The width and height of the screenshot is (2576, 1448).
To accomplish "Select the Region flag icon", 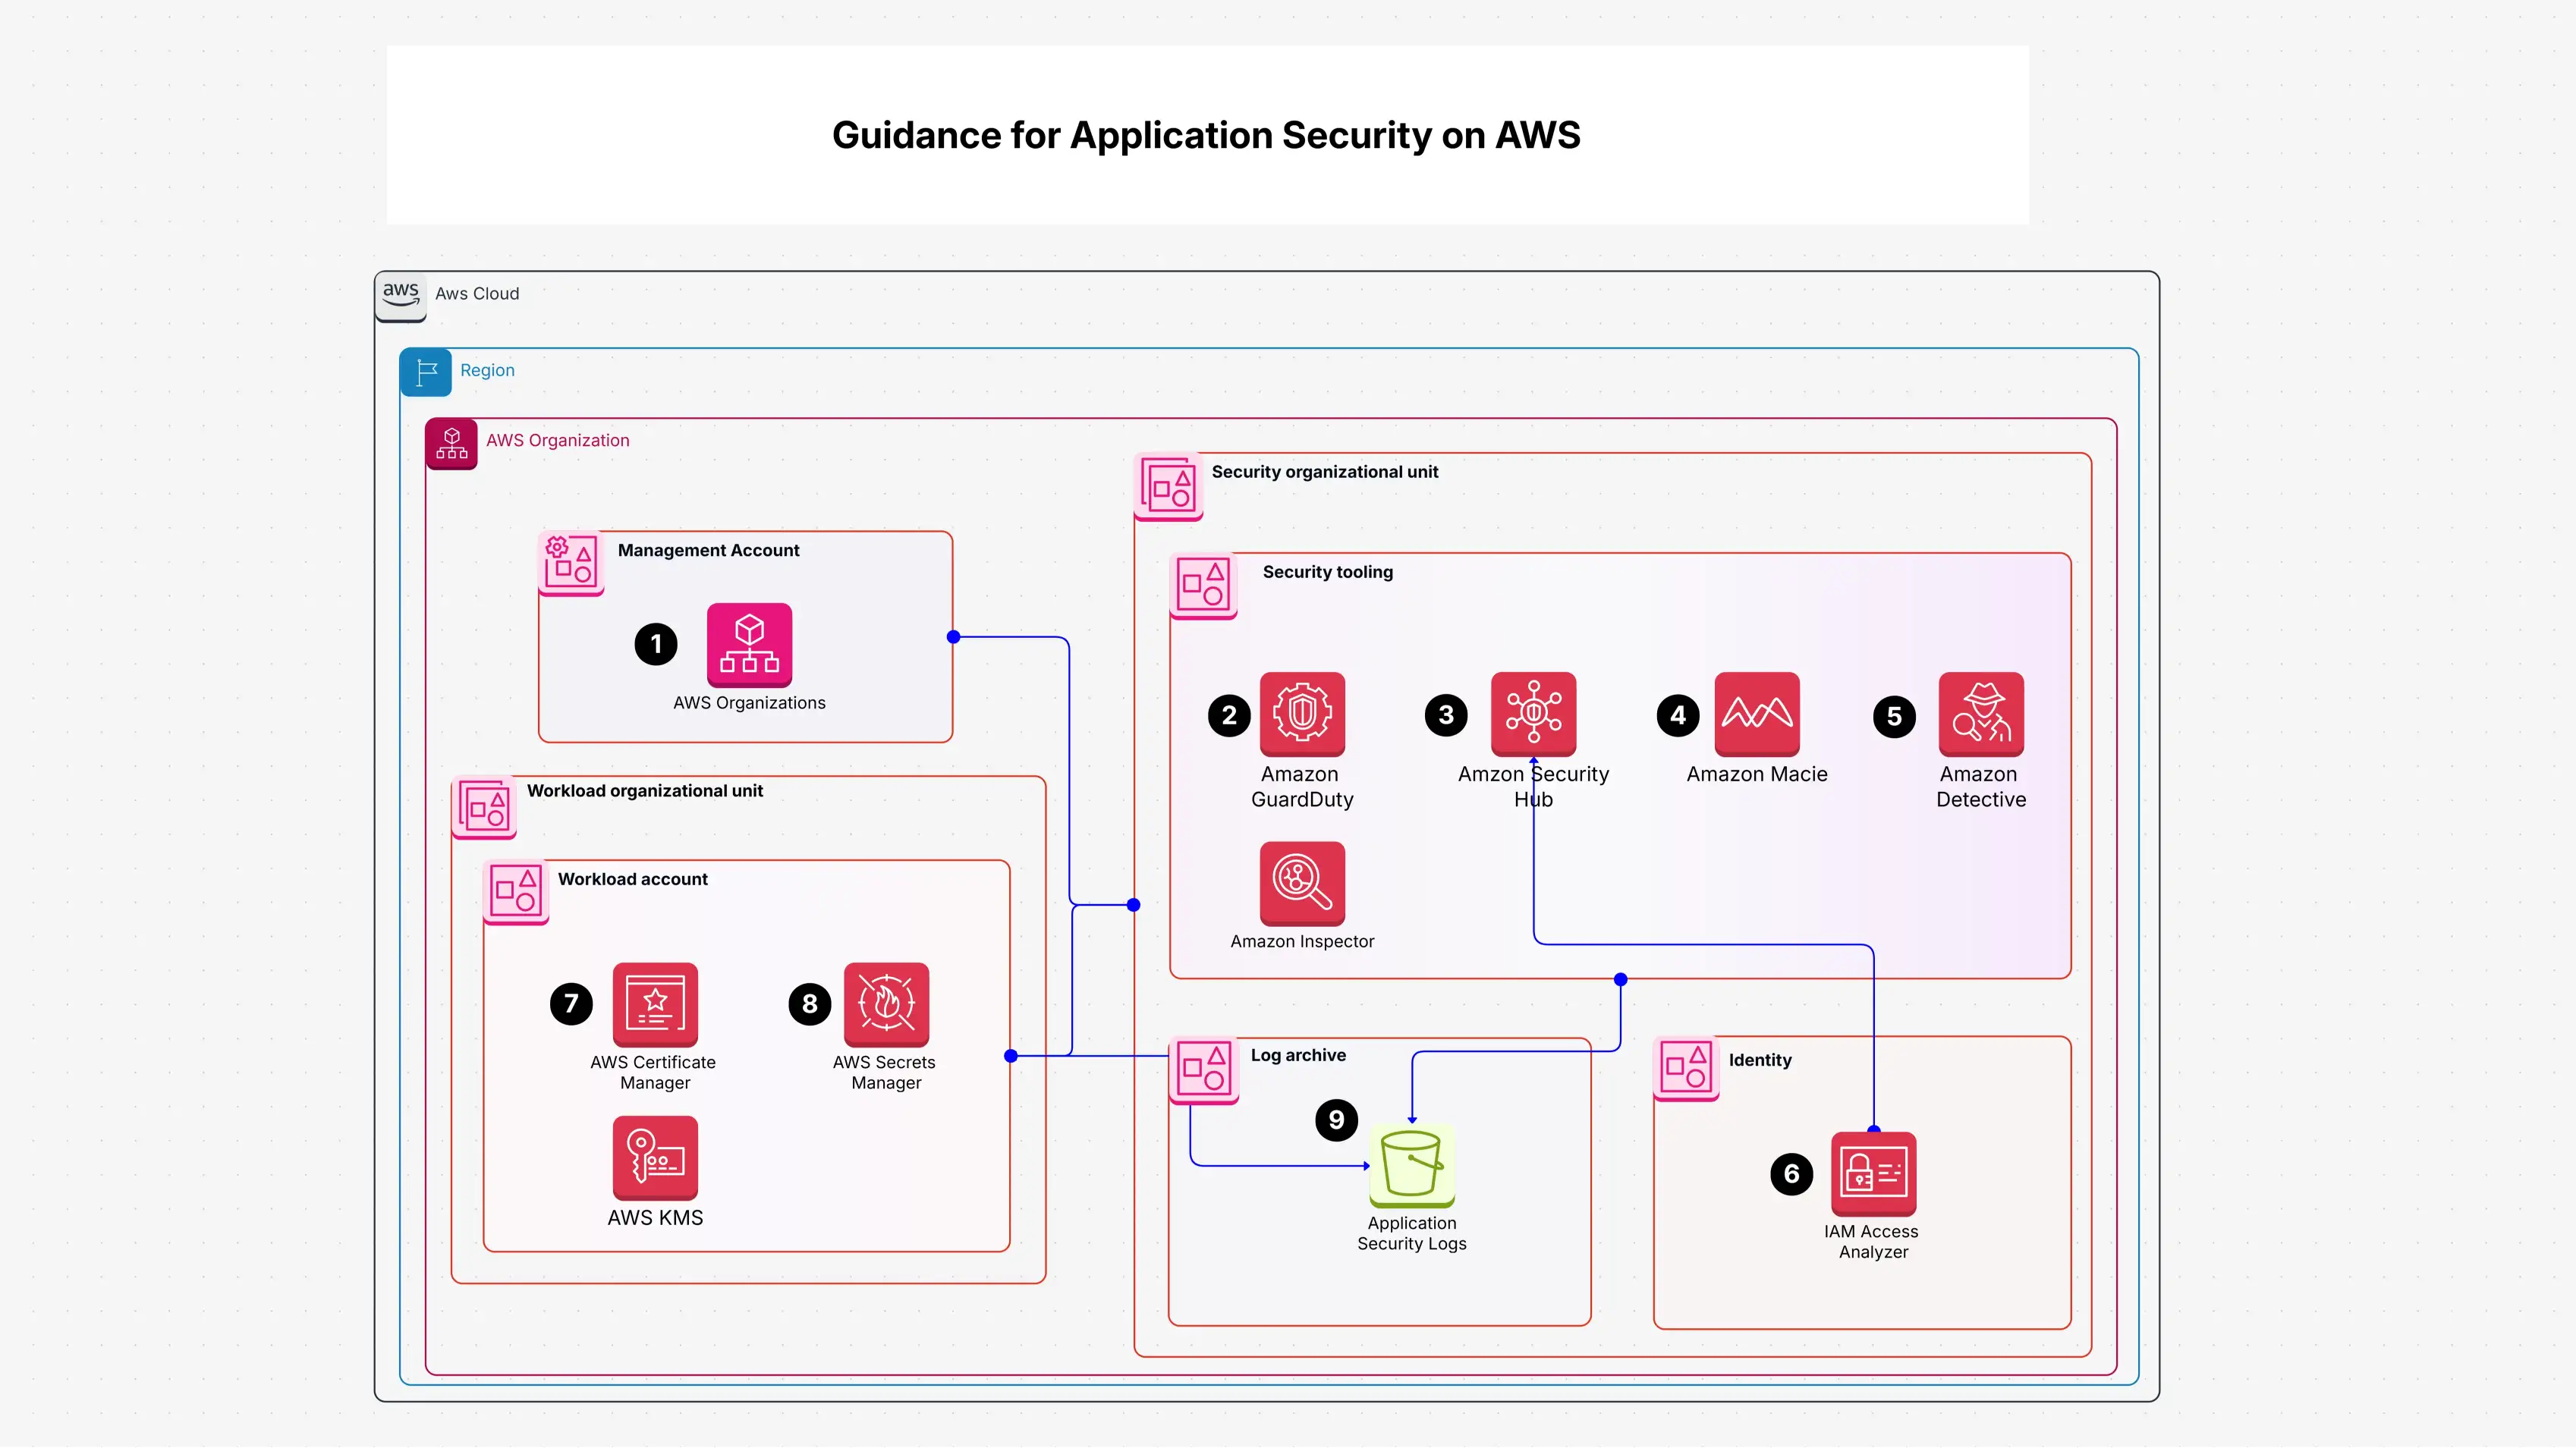I will 426,371.
